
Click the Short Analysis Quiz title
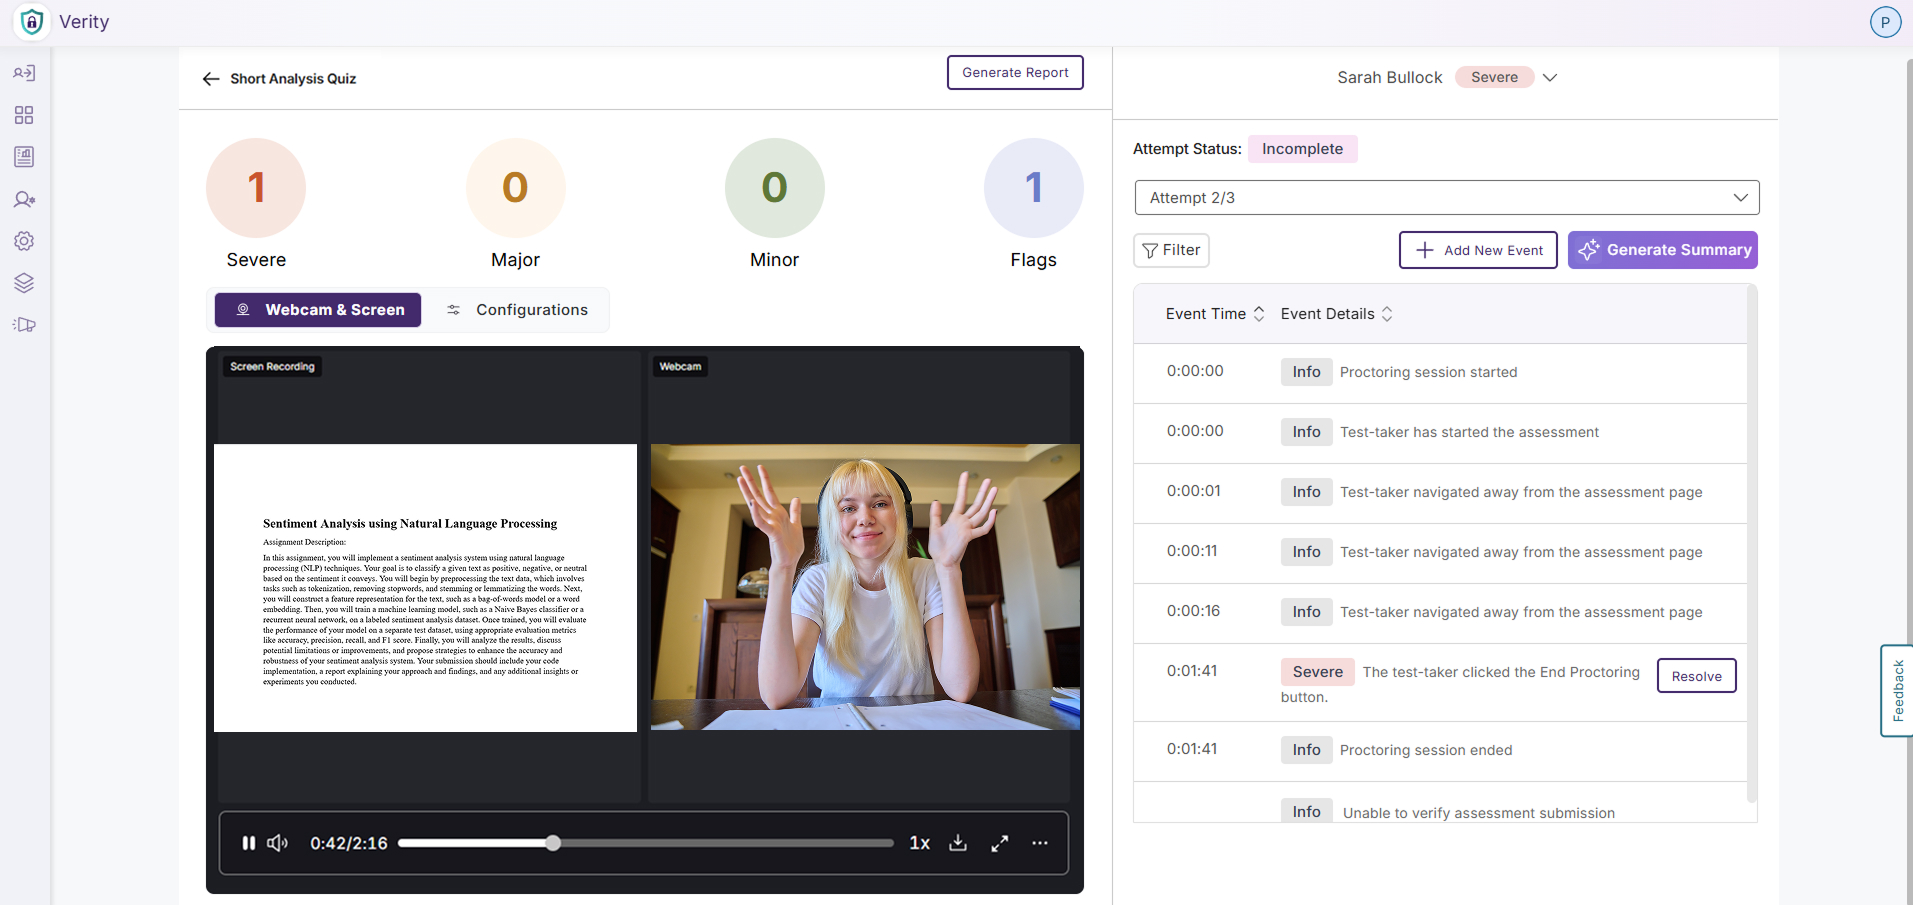click(x=293, y=79)
